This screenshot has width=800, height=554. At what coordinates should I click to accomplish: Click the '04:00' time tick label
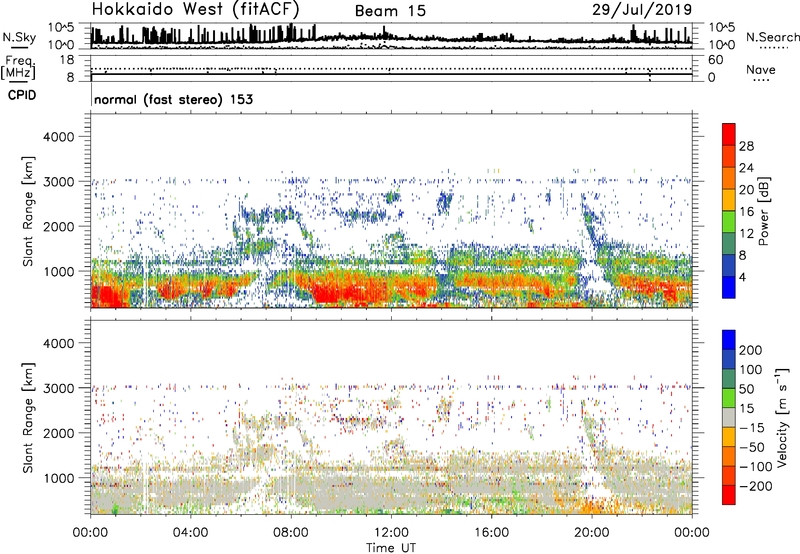(x=190, y=533)
